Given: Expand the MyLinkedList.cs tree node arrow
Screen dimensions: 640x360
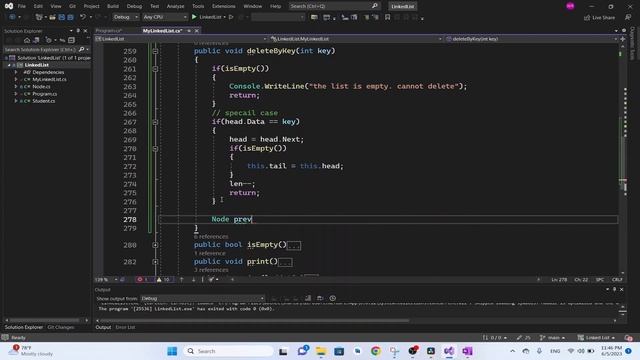Looking at the screenshot, I should coord(16,79).
